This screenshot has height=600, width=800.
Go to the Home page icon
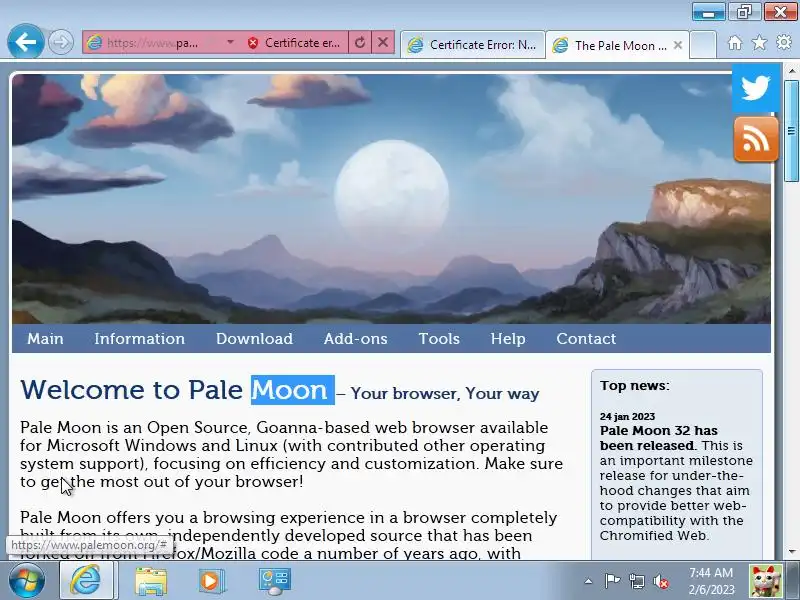pos(735,43)
